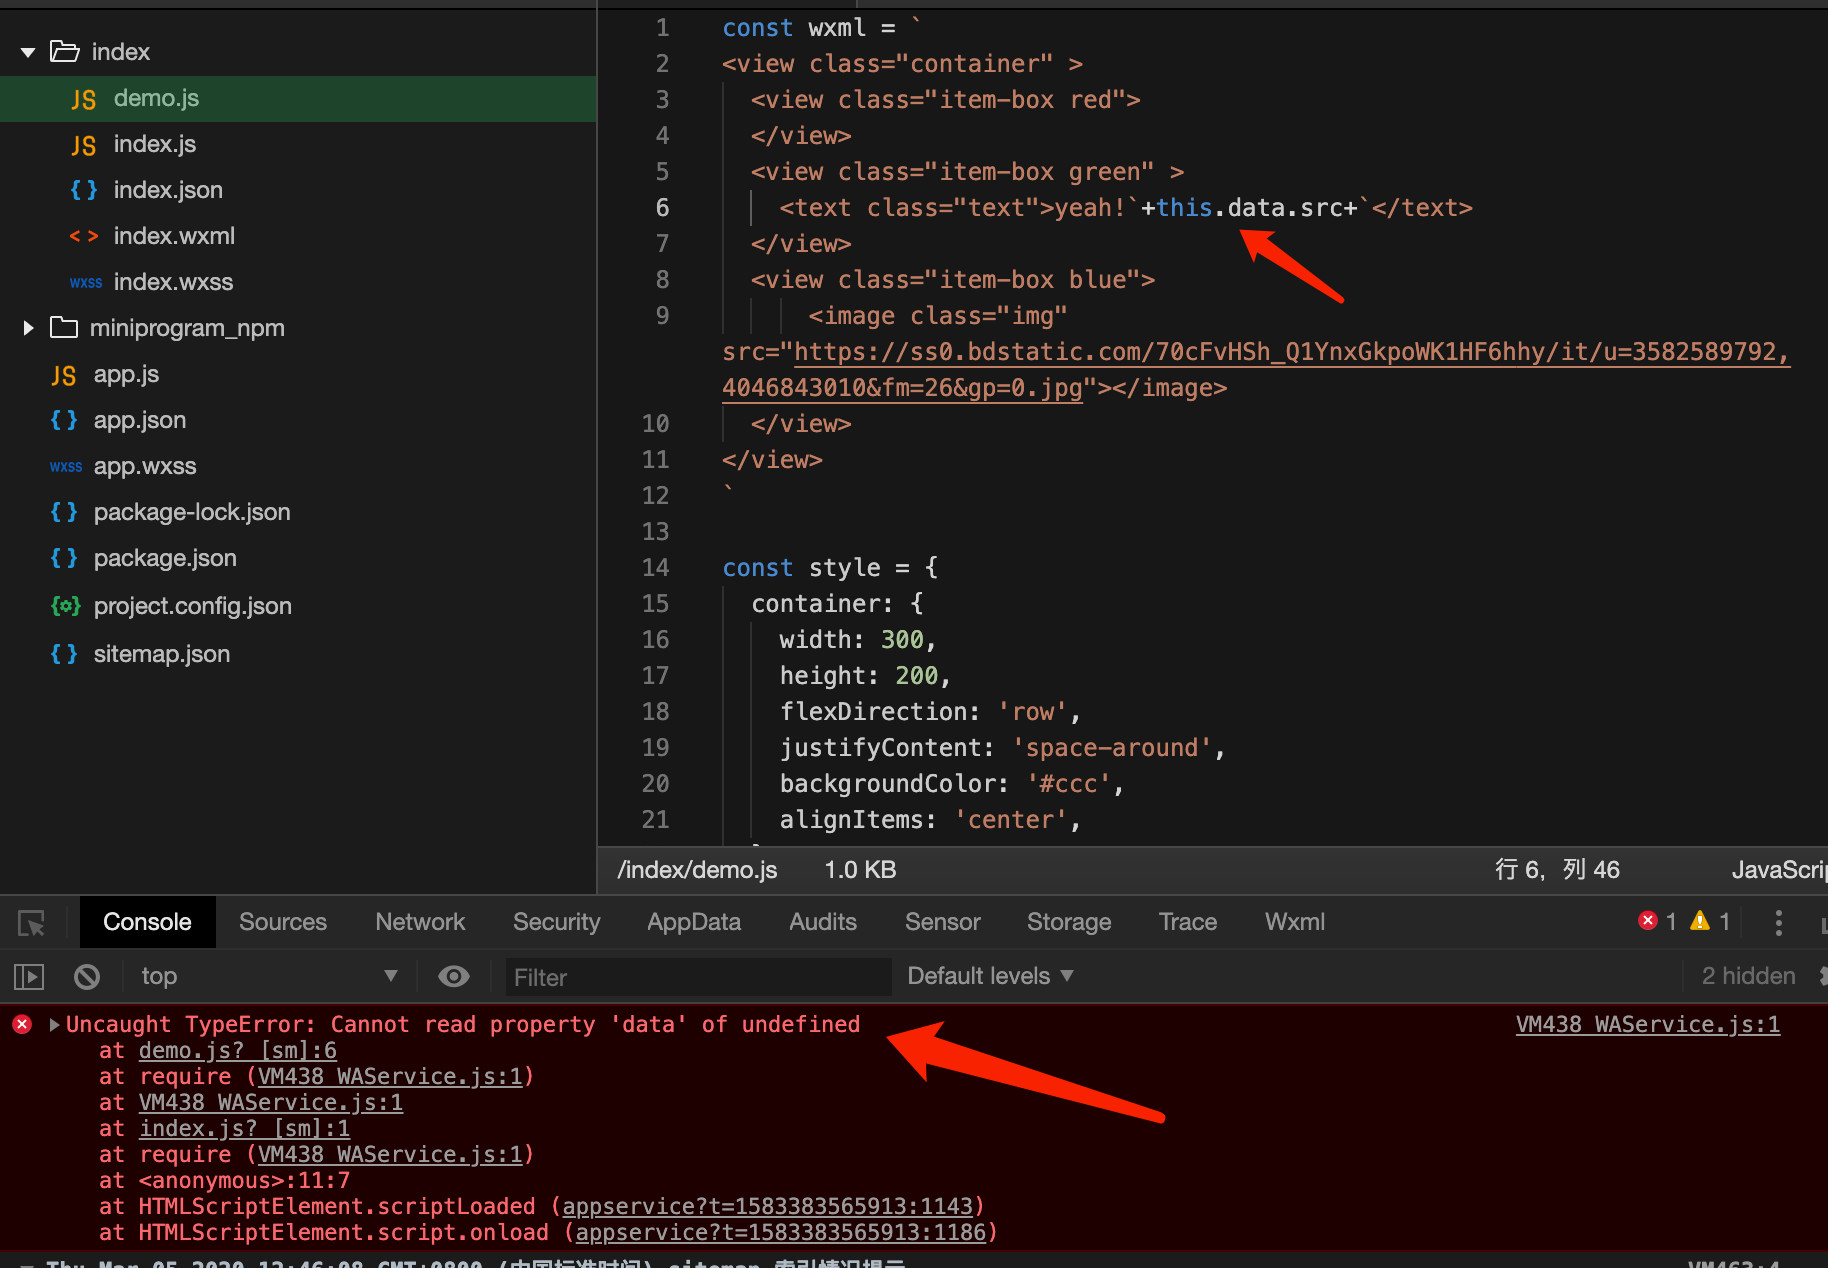This screenshot has width=1828, height=1268.
Task: Click the wxss icon beside index.wxss
Action: (x=86, y=283)
